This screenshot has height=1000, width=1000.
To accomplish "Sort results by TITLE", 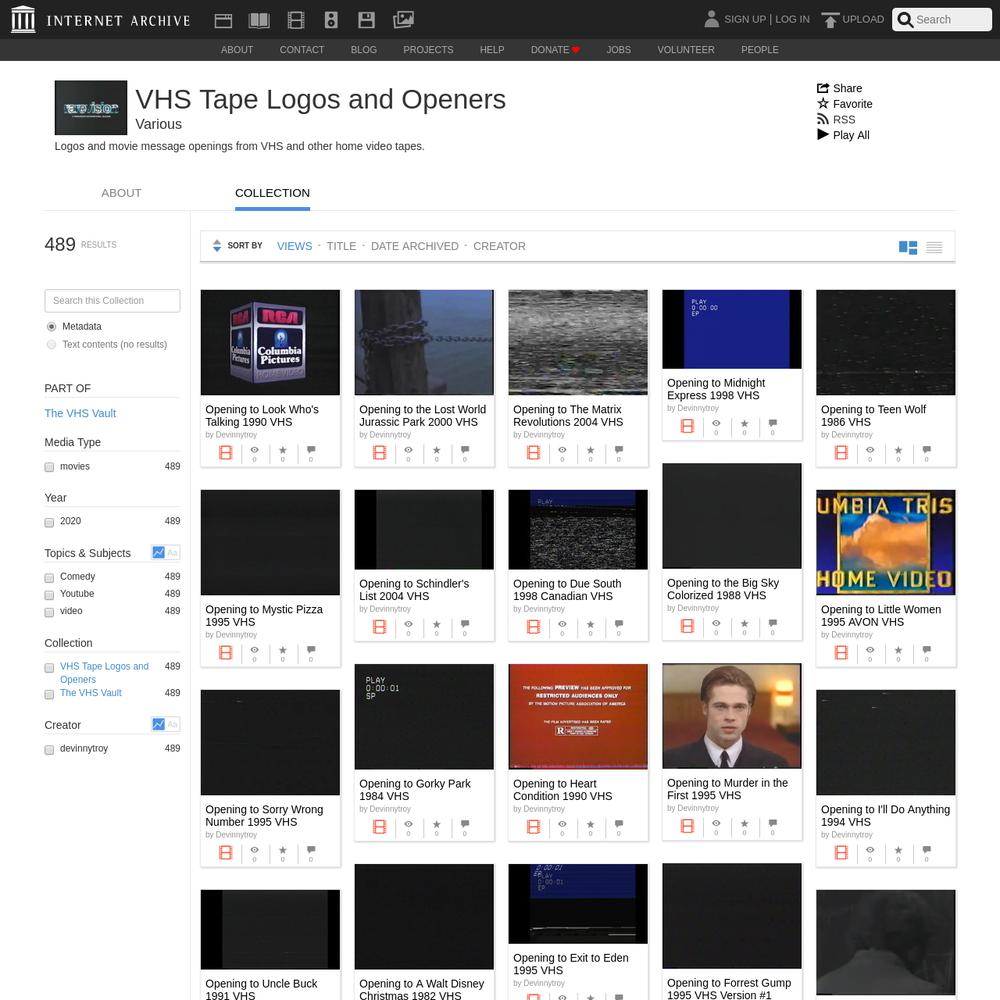I will click(341, 246).
